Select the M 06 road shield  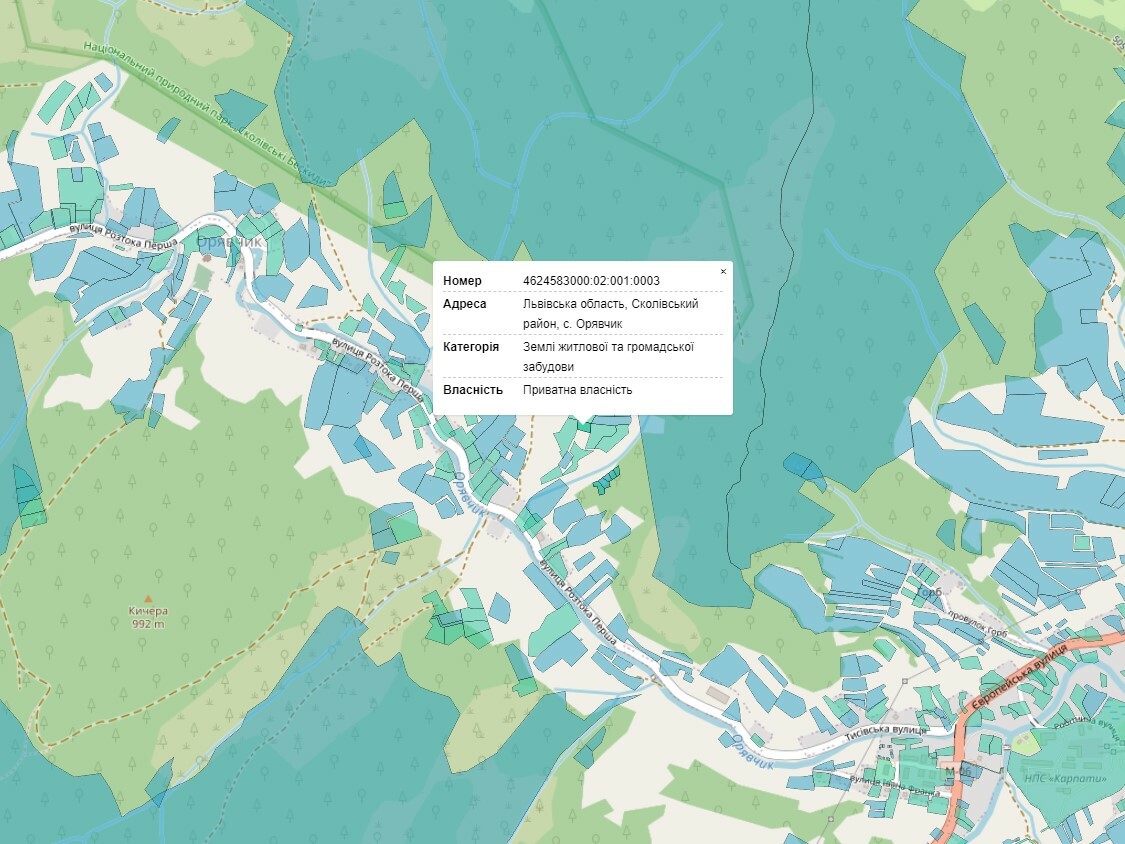click(958, 771)
